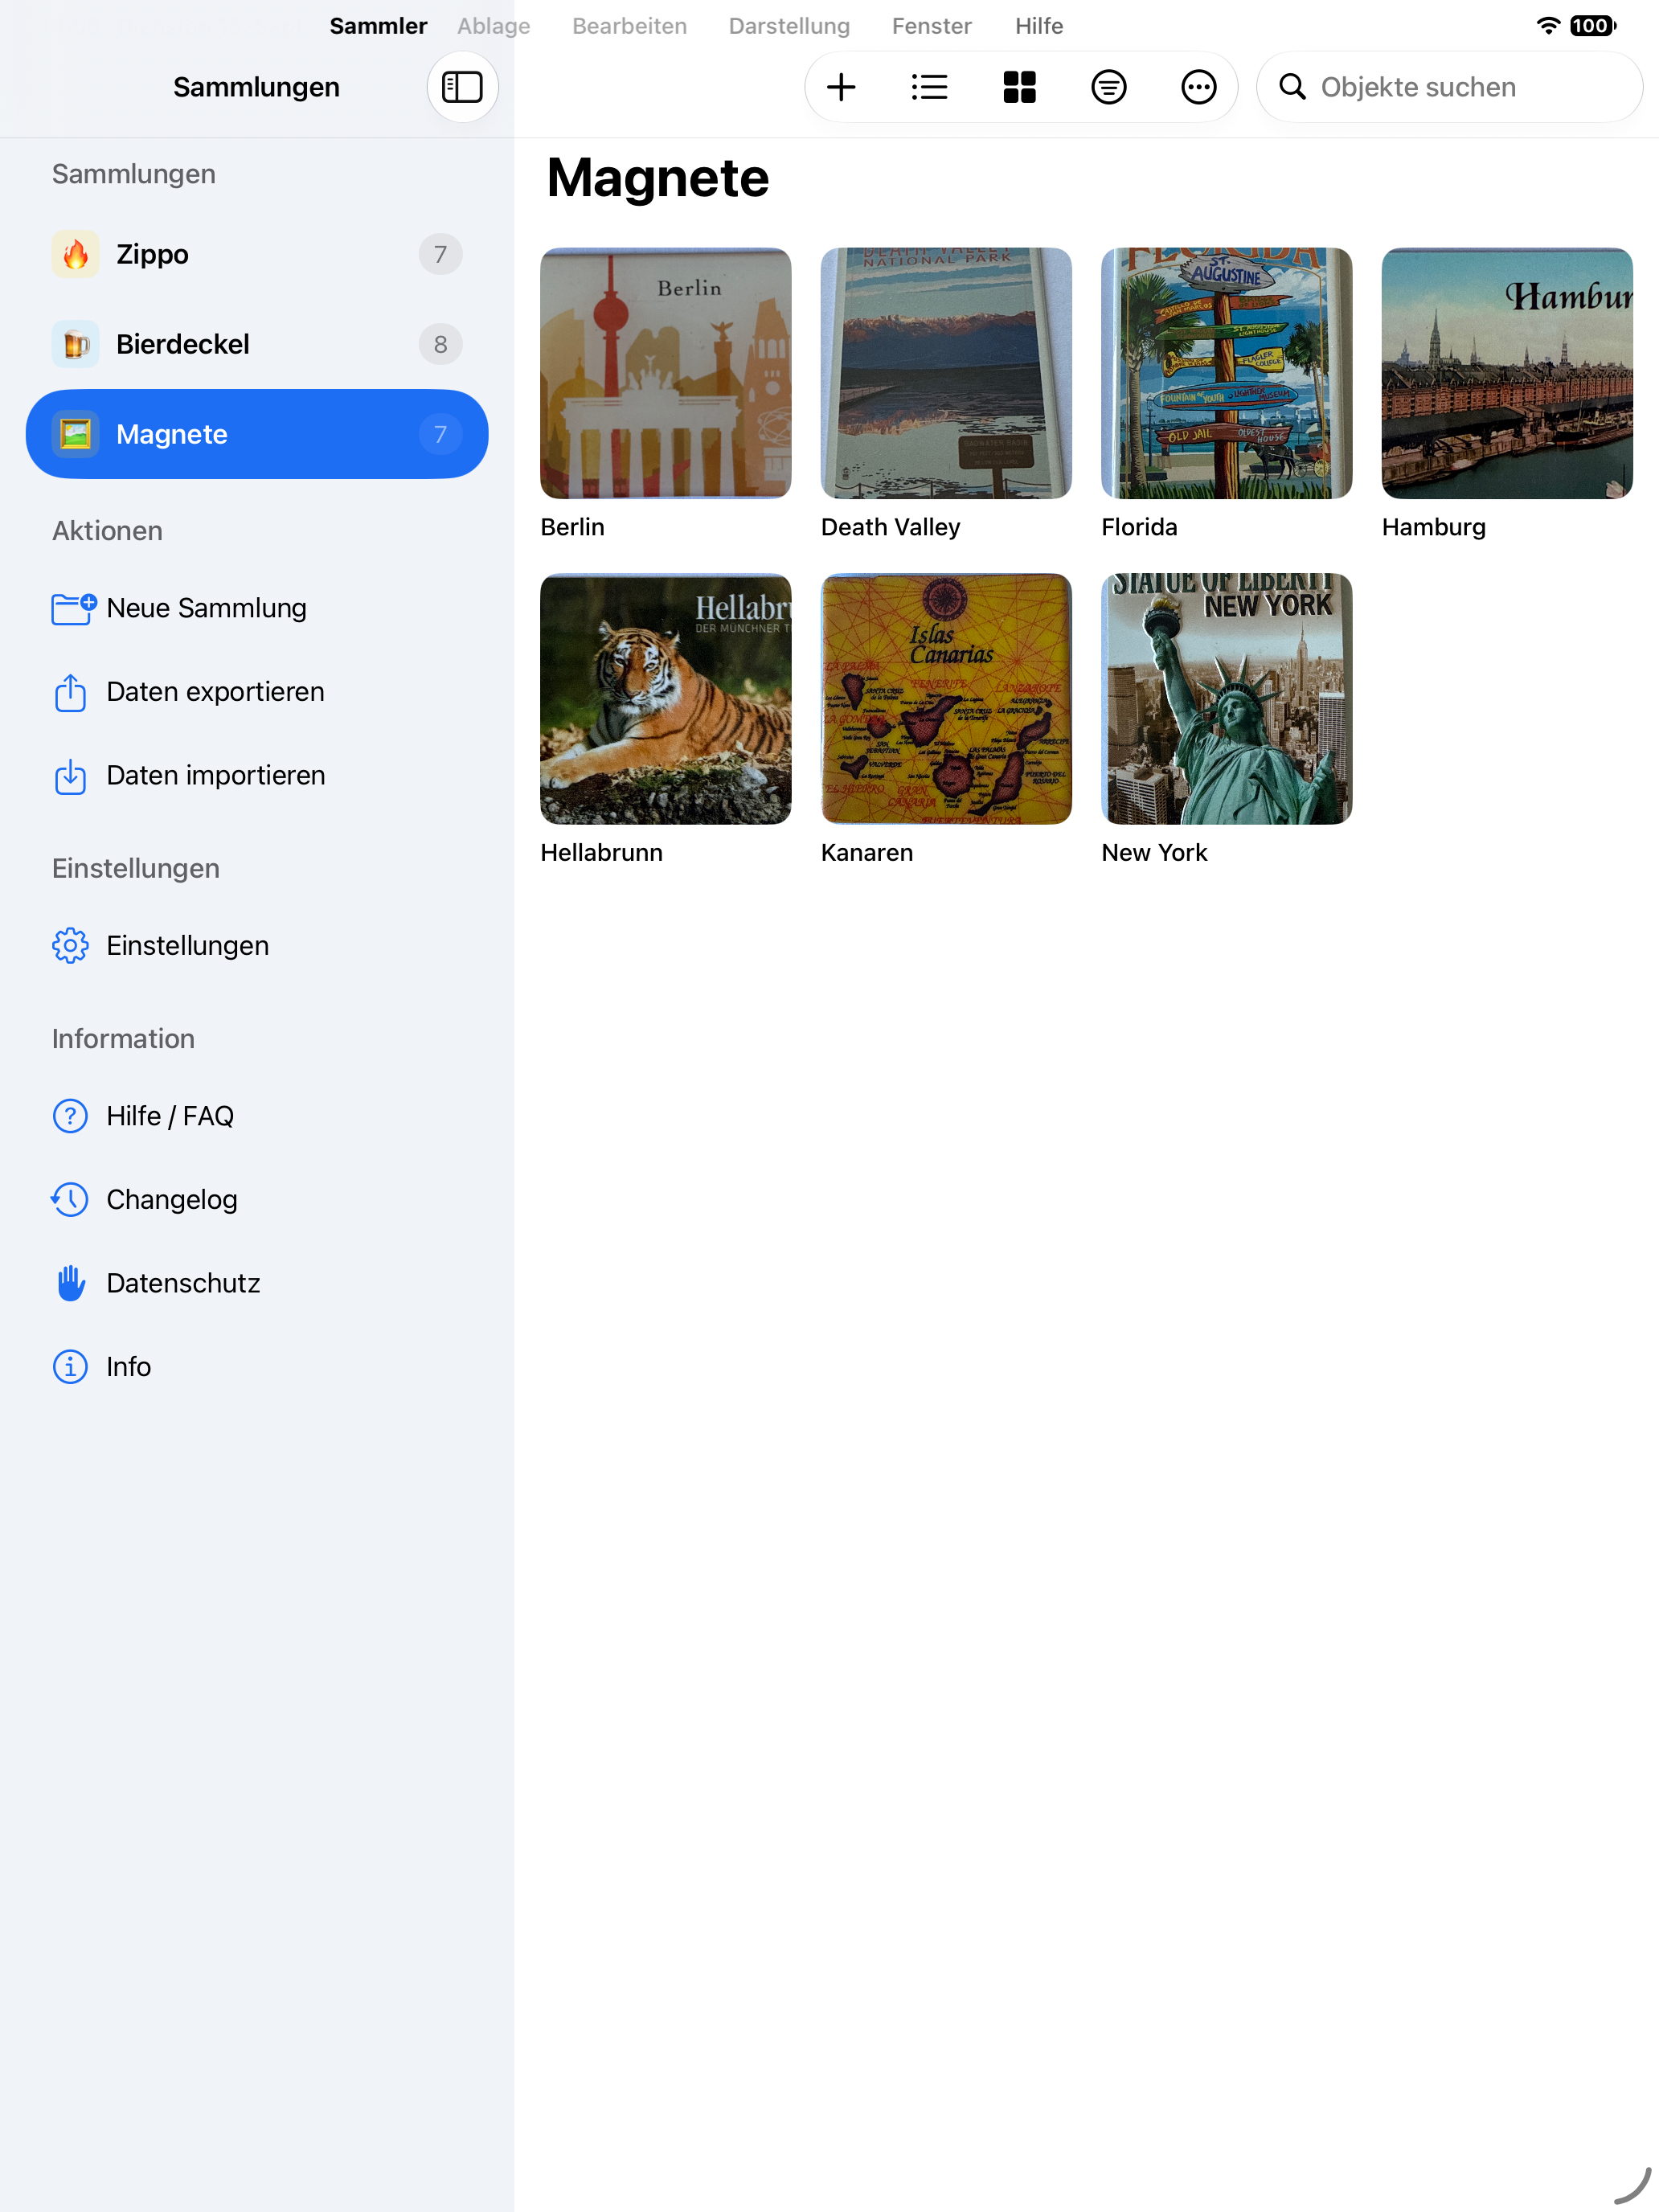Create a Neue Sammlung

[x=257, y=608]
